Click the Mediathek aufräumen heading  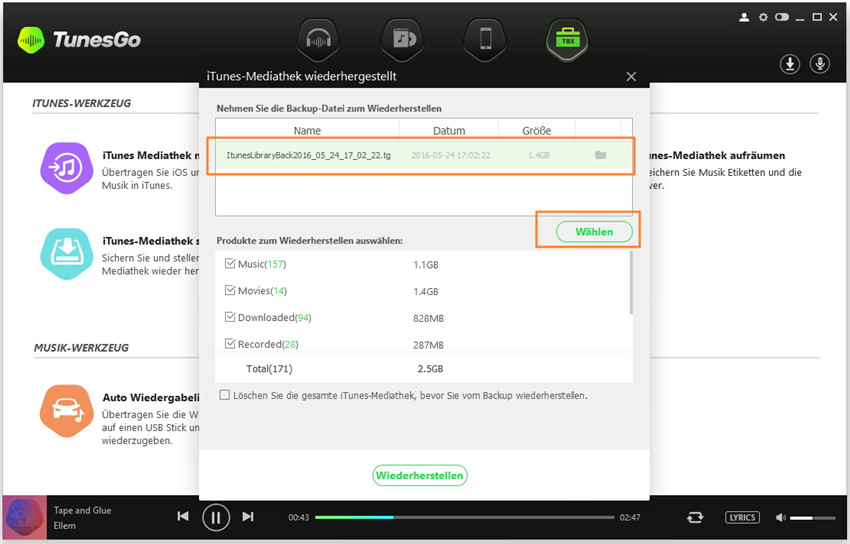click(x=716, y=156)
